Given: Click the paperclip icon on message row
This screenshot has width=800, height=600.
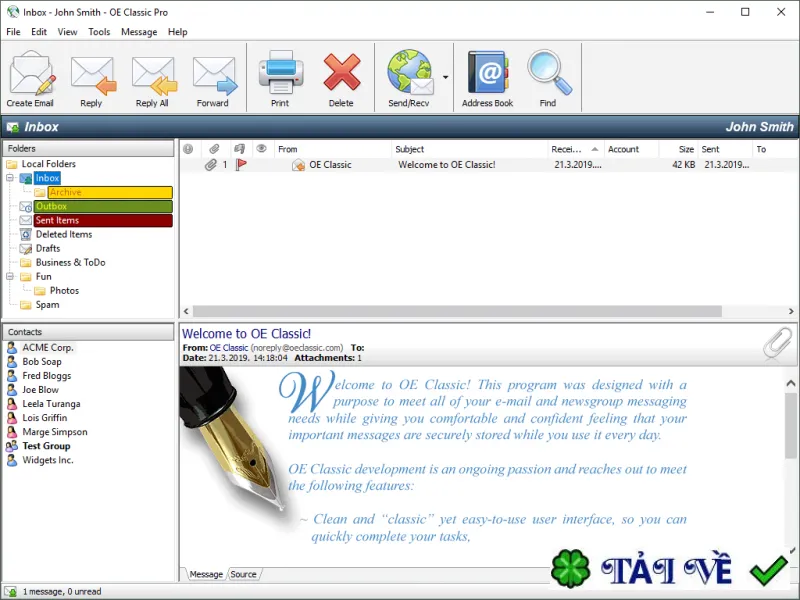Looking at the screenshot, I should click(211, 164).
